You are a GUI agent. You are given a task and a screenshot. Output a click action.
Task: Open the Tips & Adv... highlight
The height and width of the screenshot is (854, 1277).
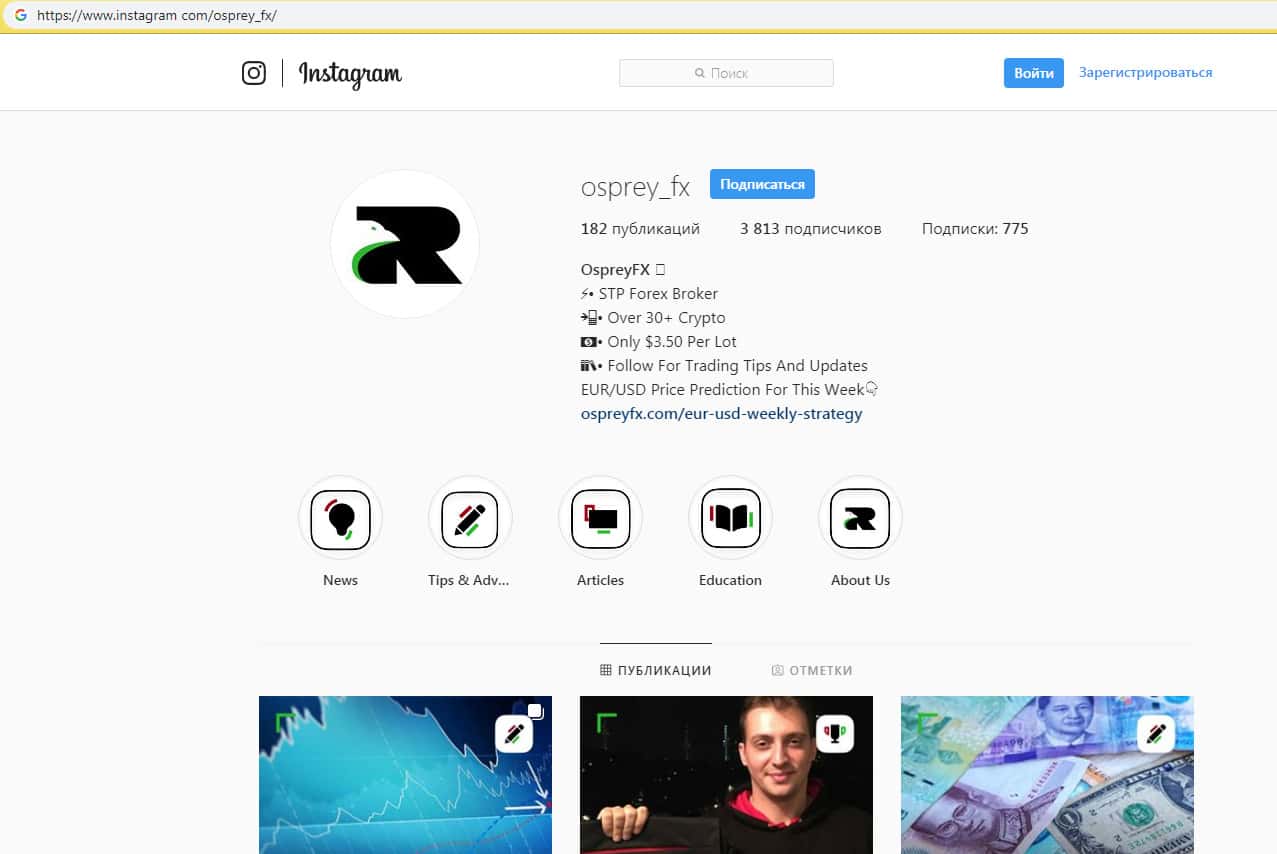click(x=470, y=519)
